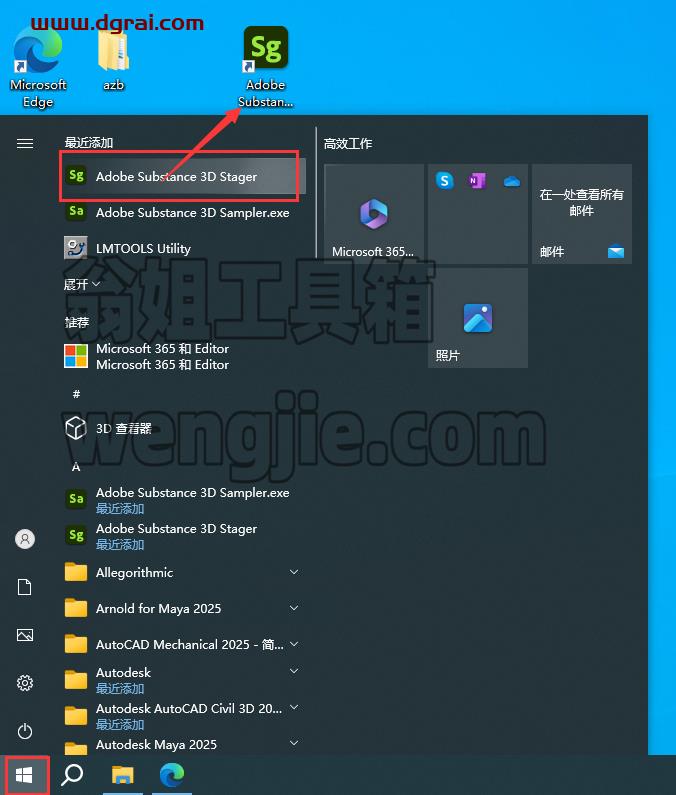Viewport: 676px width, 795px height.
Task: Open the Arnold for Maya 2025 folder icon
Action: 76,608
